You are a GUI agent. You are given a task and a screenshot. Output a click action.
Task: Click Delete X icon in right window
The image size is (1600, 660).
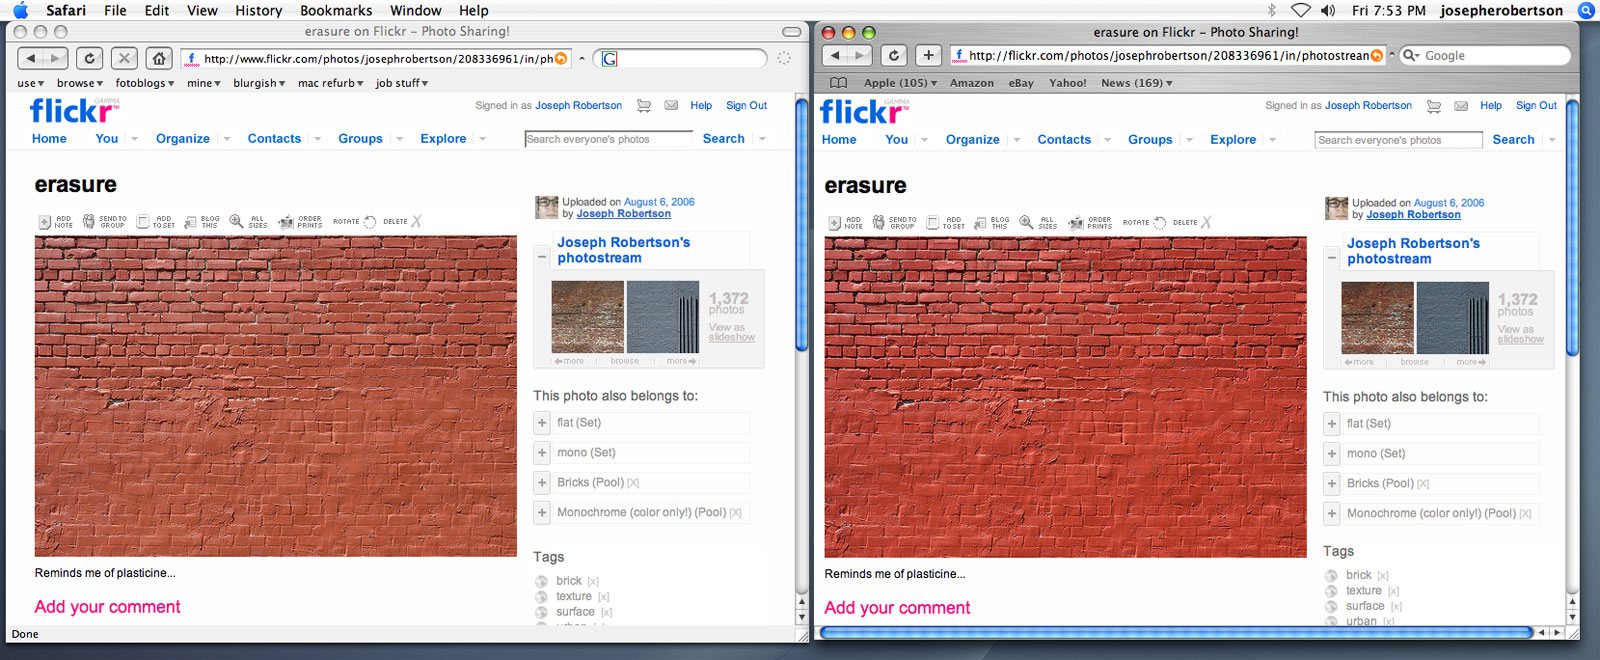tap(1207, 223)
